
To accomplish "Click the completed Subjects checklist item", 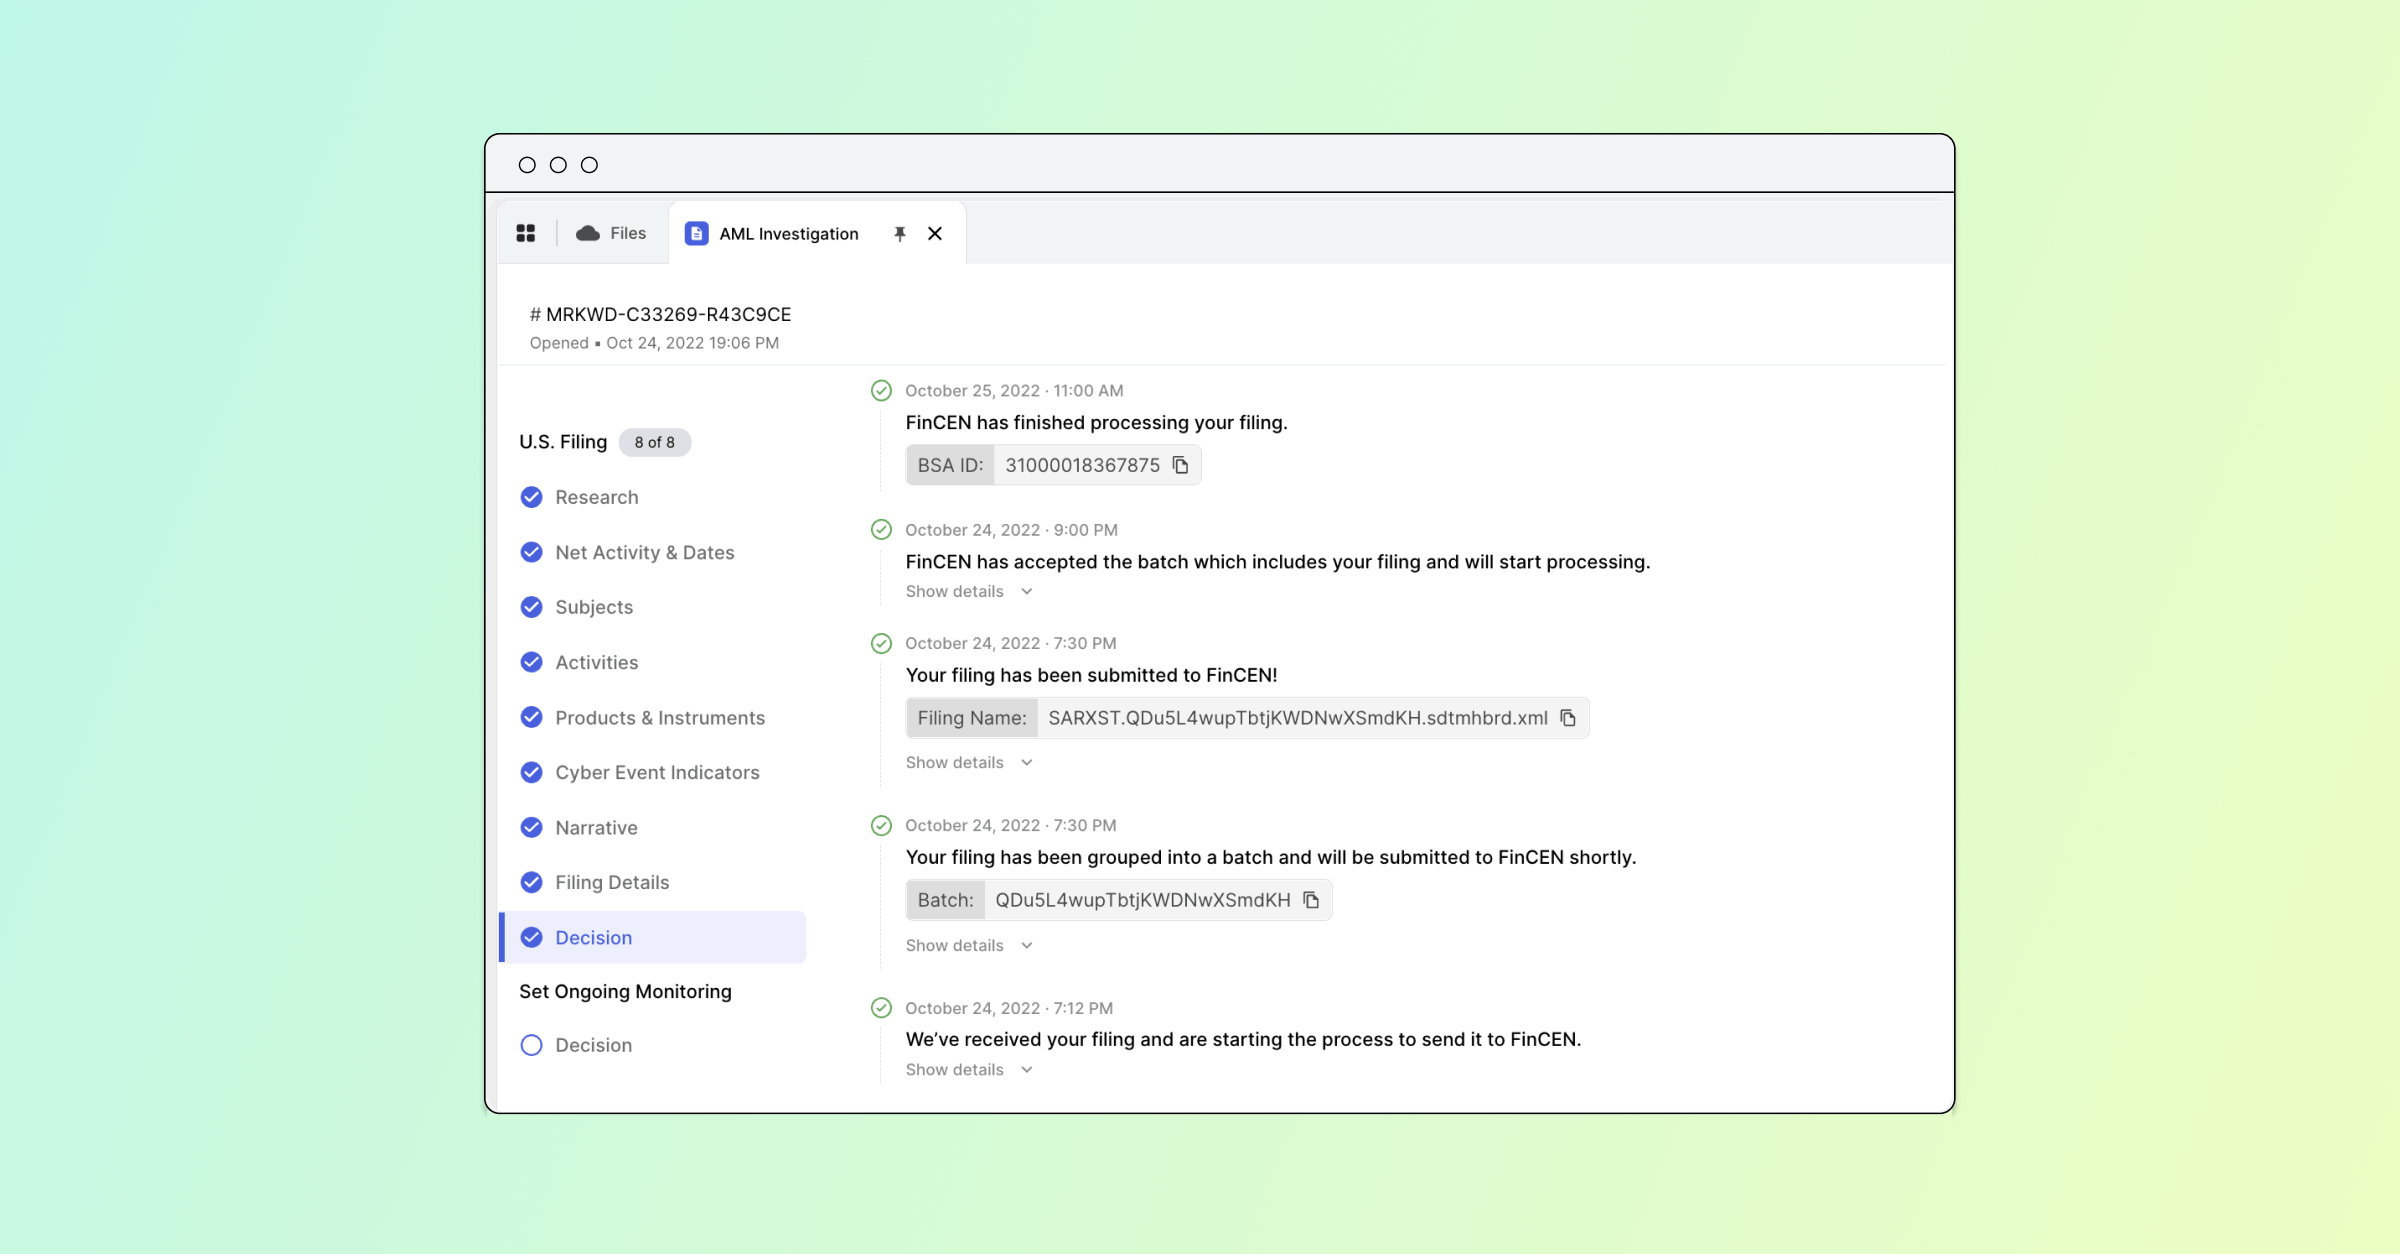I will click(592, 606).
